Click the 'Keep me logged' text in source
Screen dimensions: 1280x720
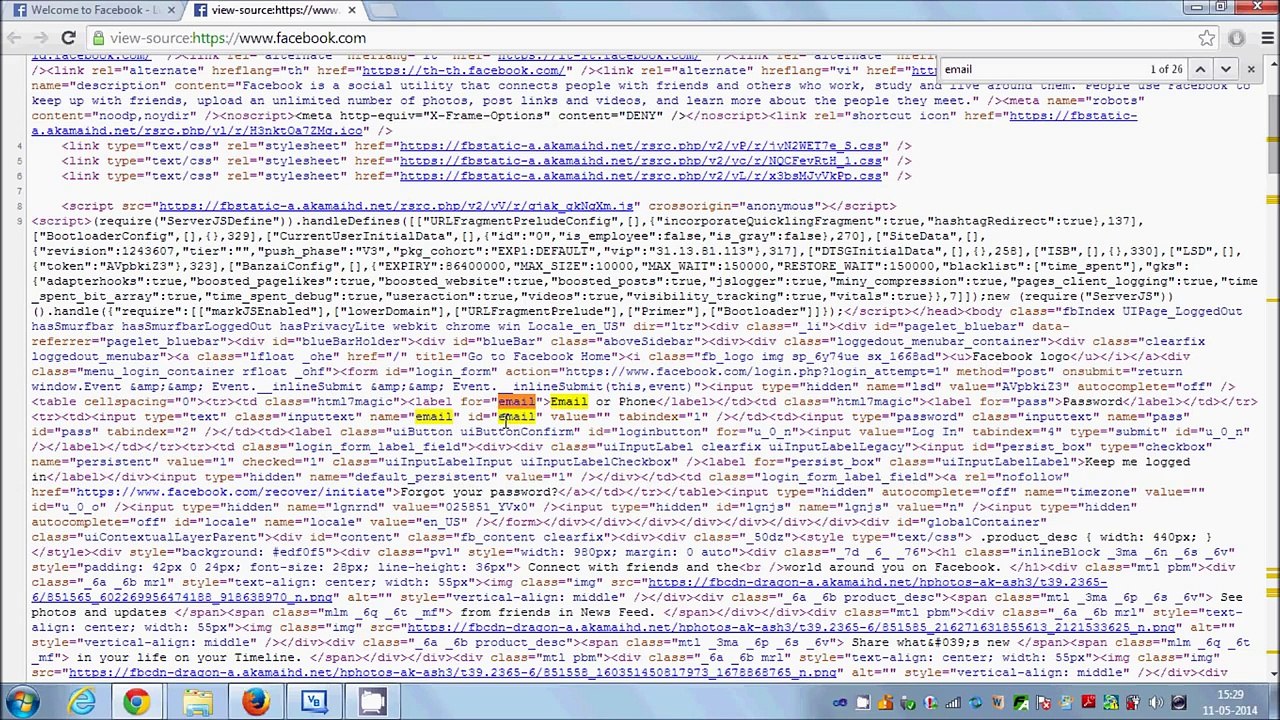pyautogui.click(x=1137, y=462)
